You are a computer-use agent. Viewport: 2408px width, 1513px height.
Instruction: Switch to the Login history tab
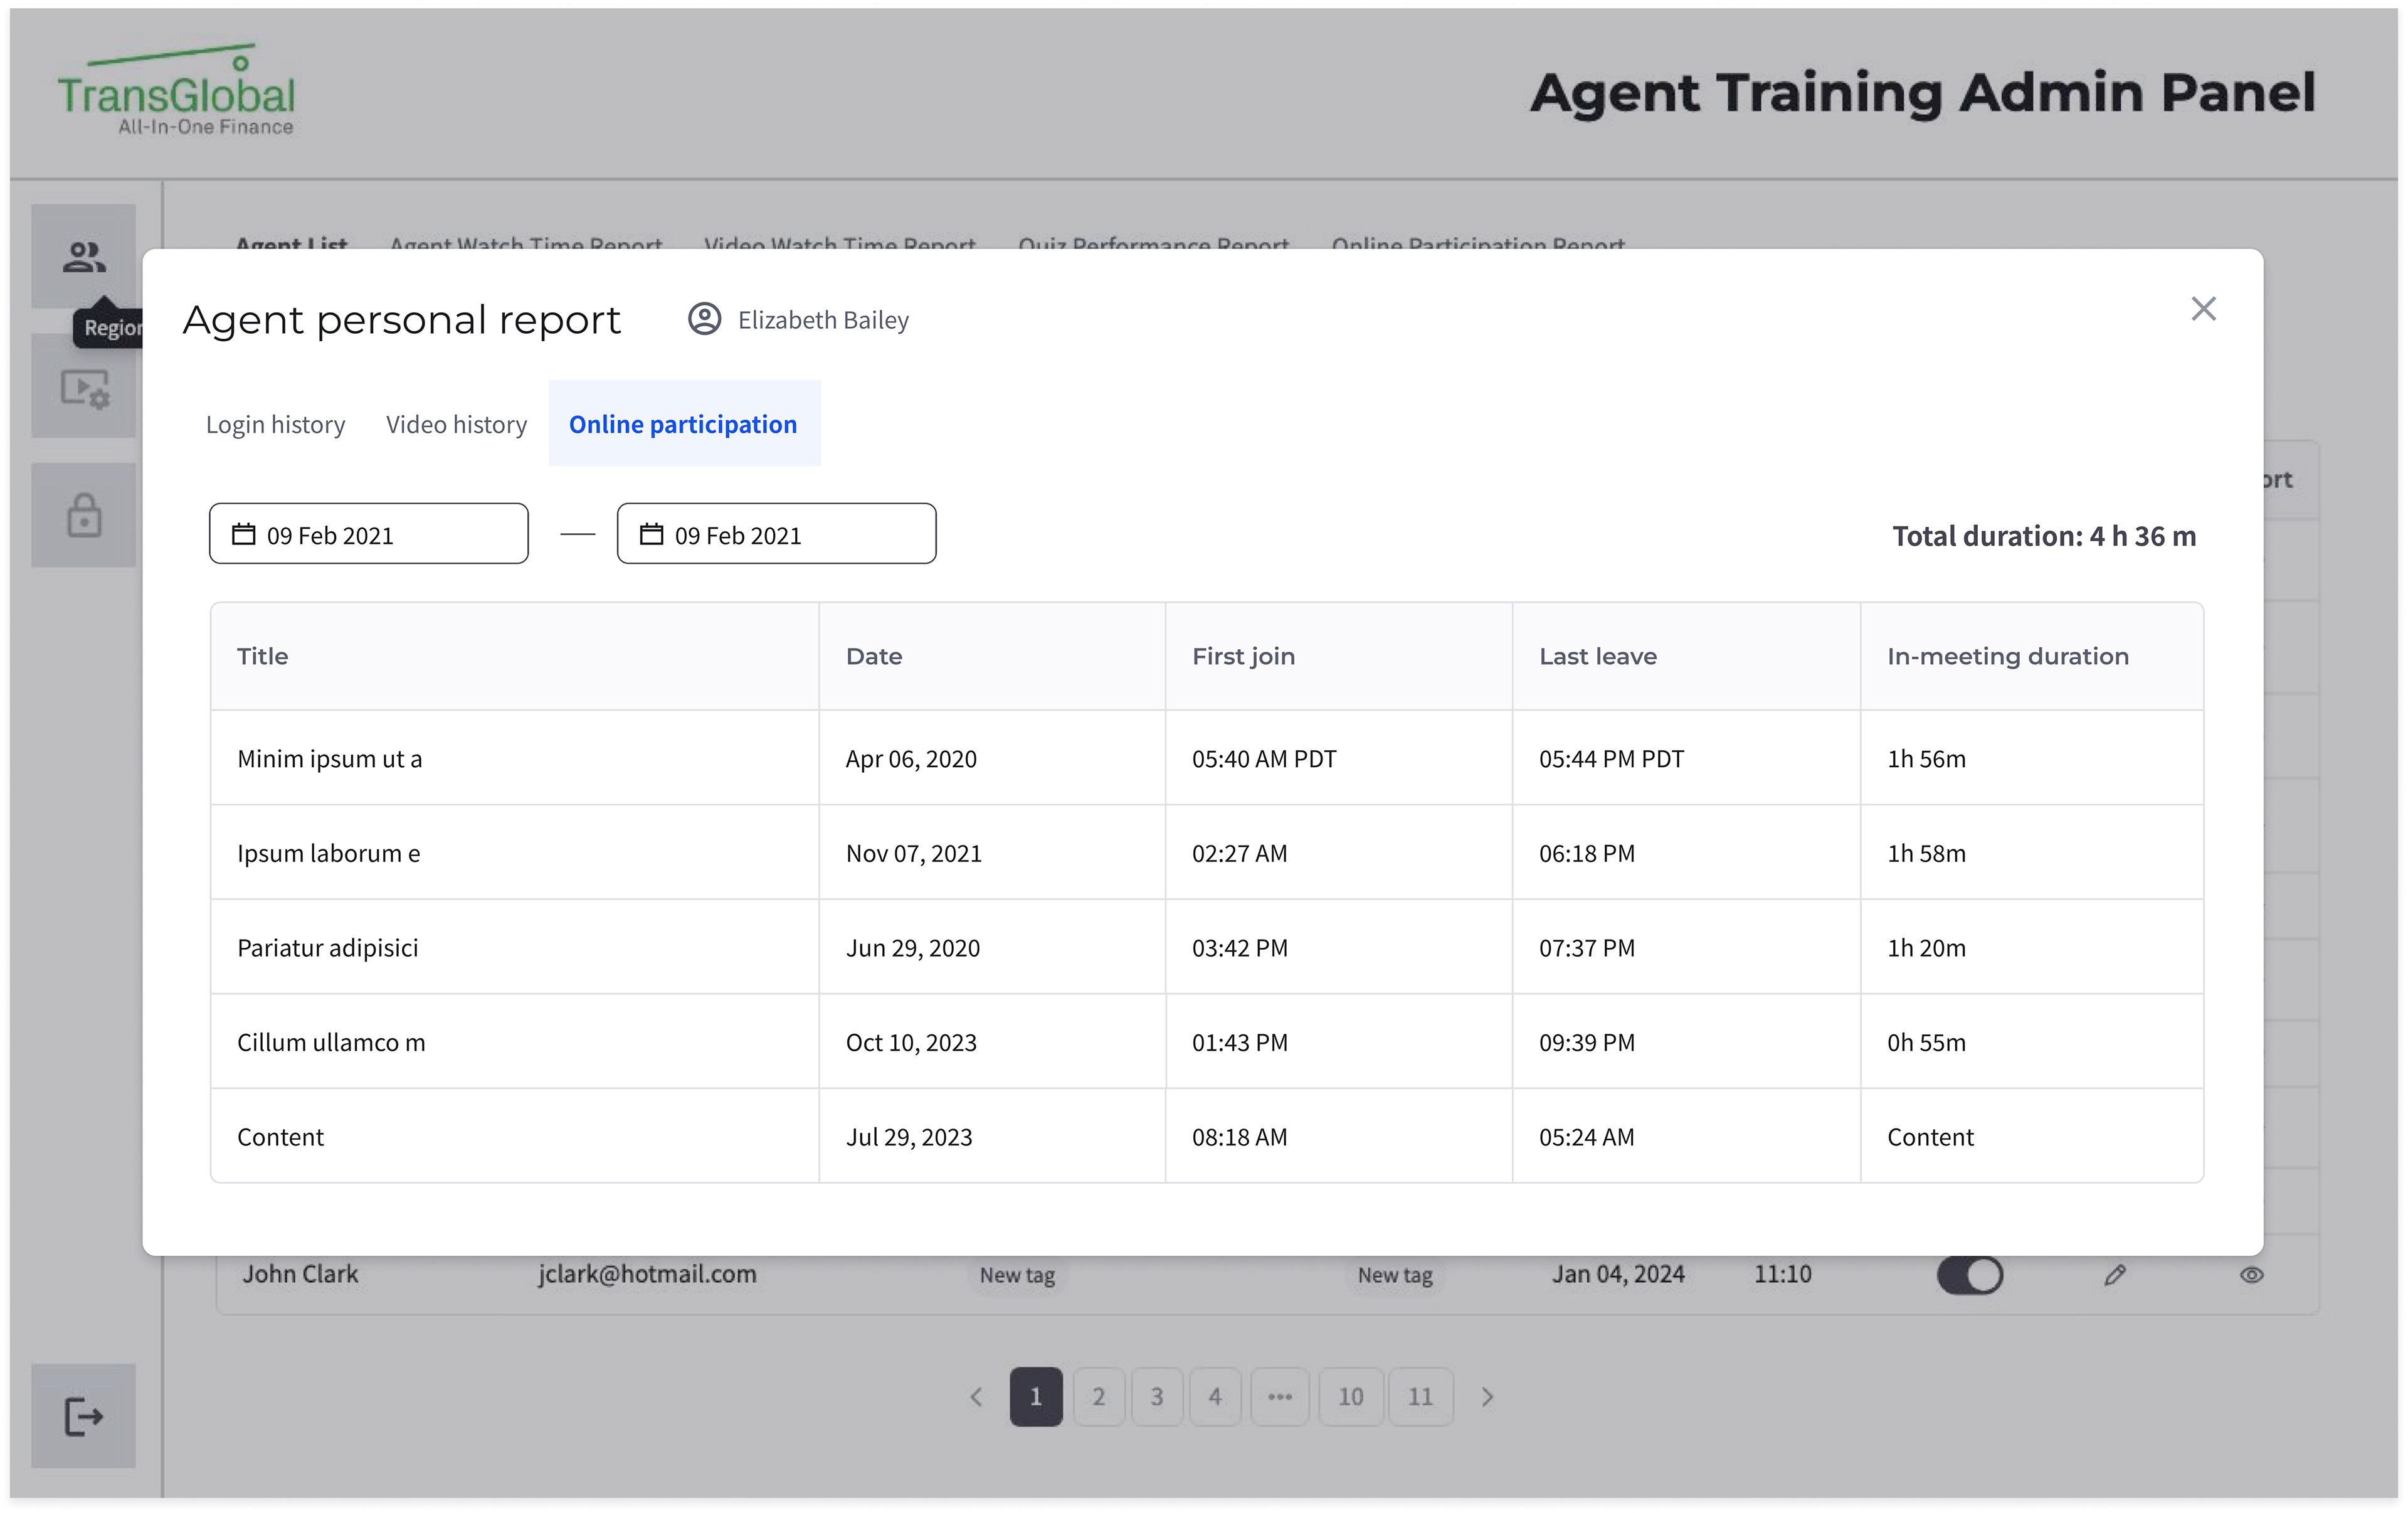click(275, 424)
